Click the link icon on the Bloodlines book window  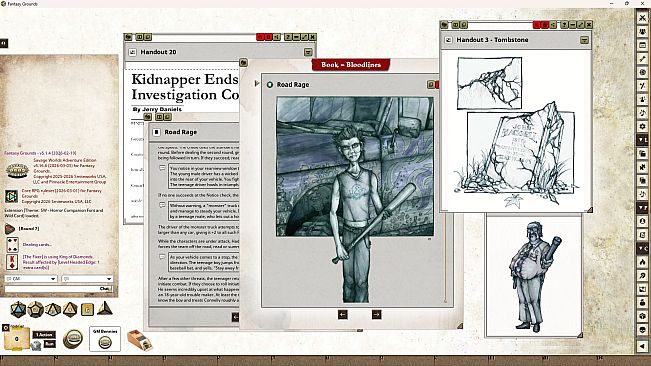(x=244, y=63)
